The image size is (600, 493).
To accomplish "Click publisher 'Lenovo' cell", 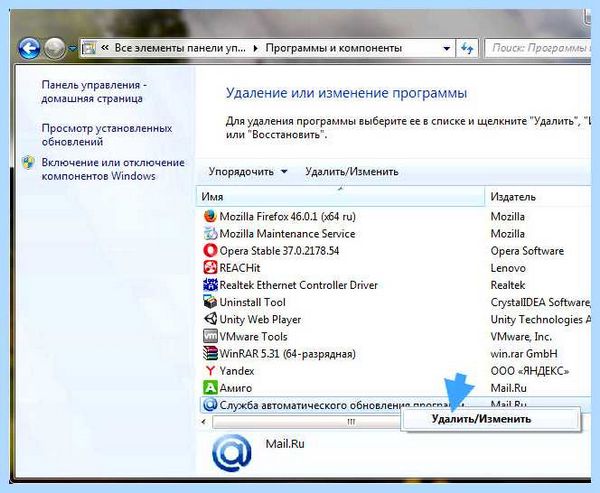I will click(x=508, y=268).
